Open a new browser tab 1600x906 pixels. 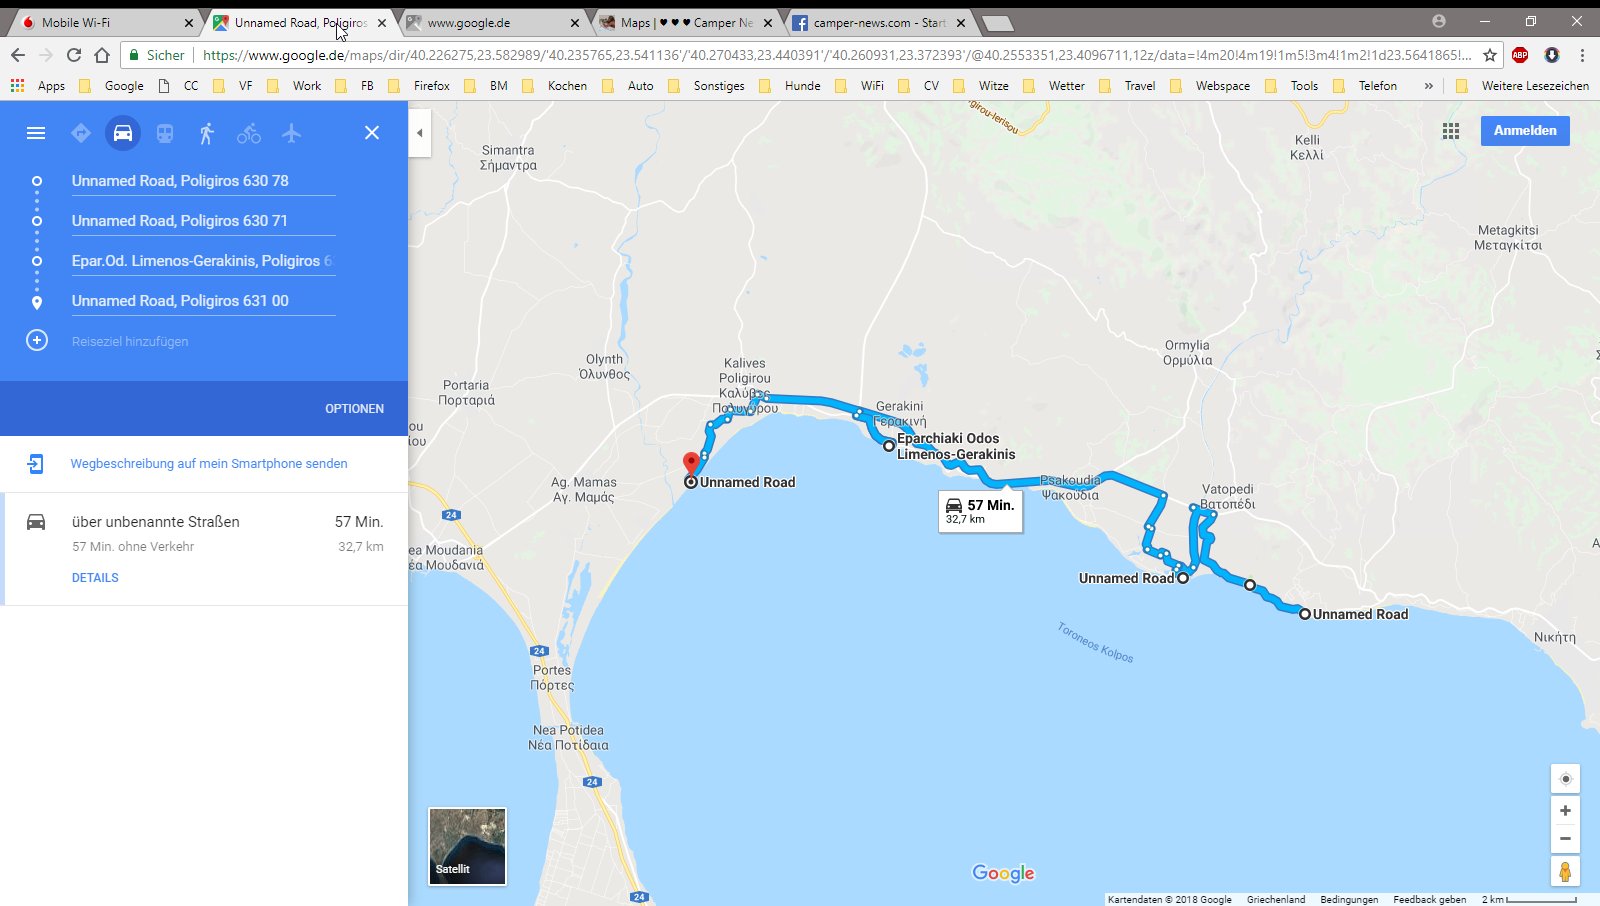[x=997, y=23]
